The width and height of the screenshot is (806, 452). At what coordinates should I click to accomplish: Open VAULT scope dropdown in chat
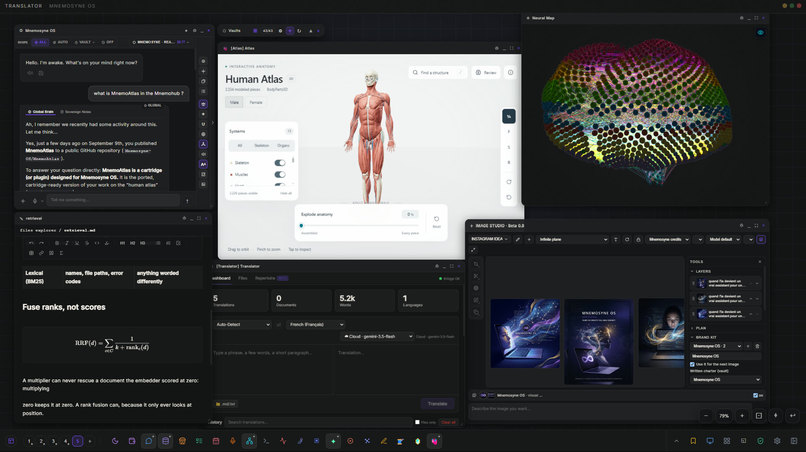[84, 42]
